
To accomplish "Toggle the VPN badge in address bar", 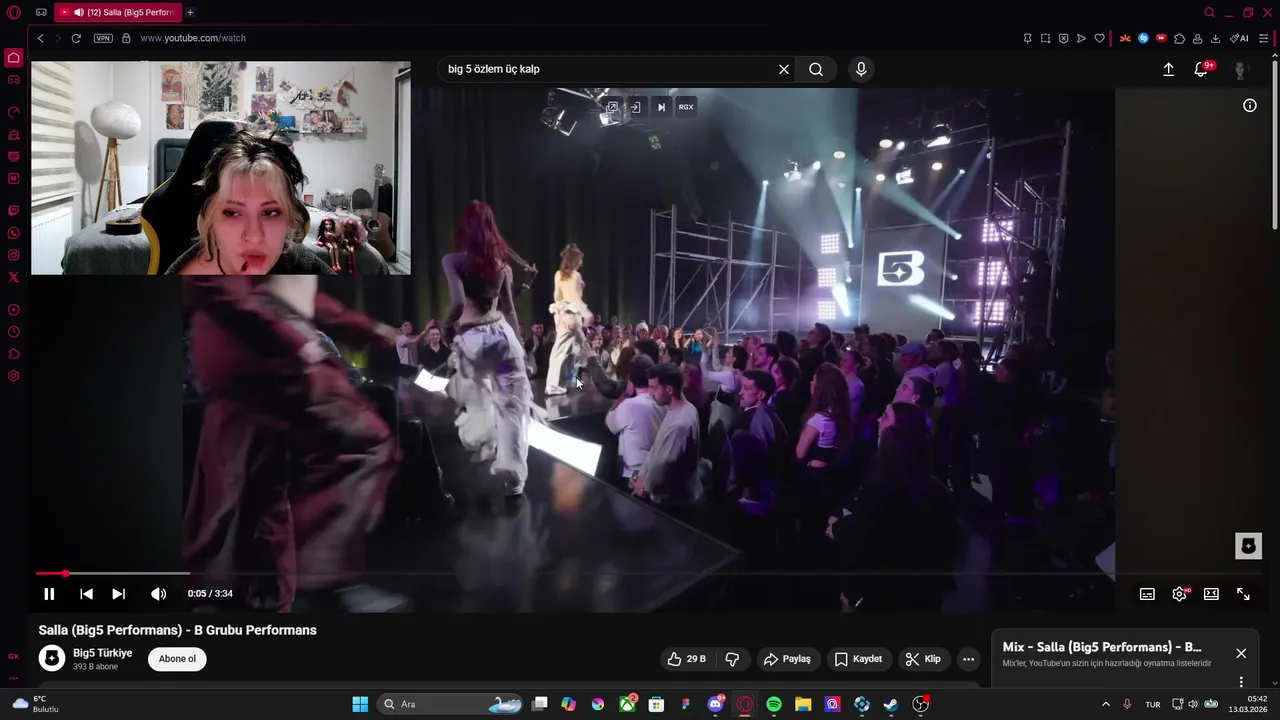I will coord(103,38).
